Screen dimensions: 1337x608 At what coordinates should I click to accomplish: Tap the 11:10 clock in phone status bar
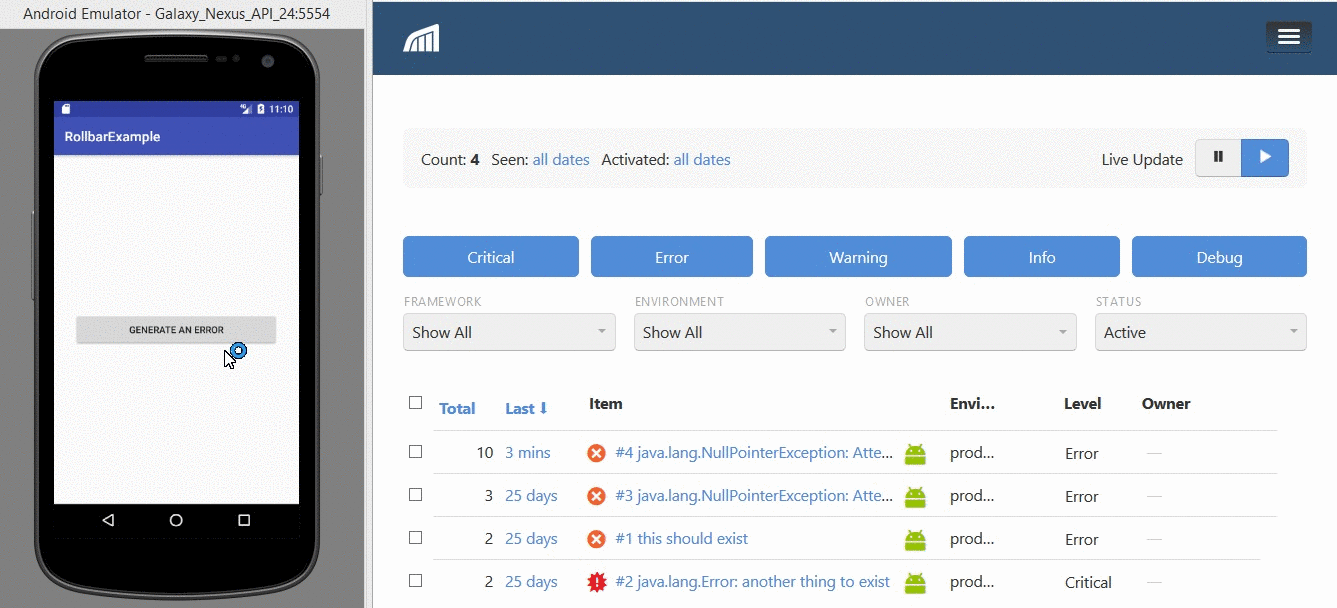click(x=282, y=108)
